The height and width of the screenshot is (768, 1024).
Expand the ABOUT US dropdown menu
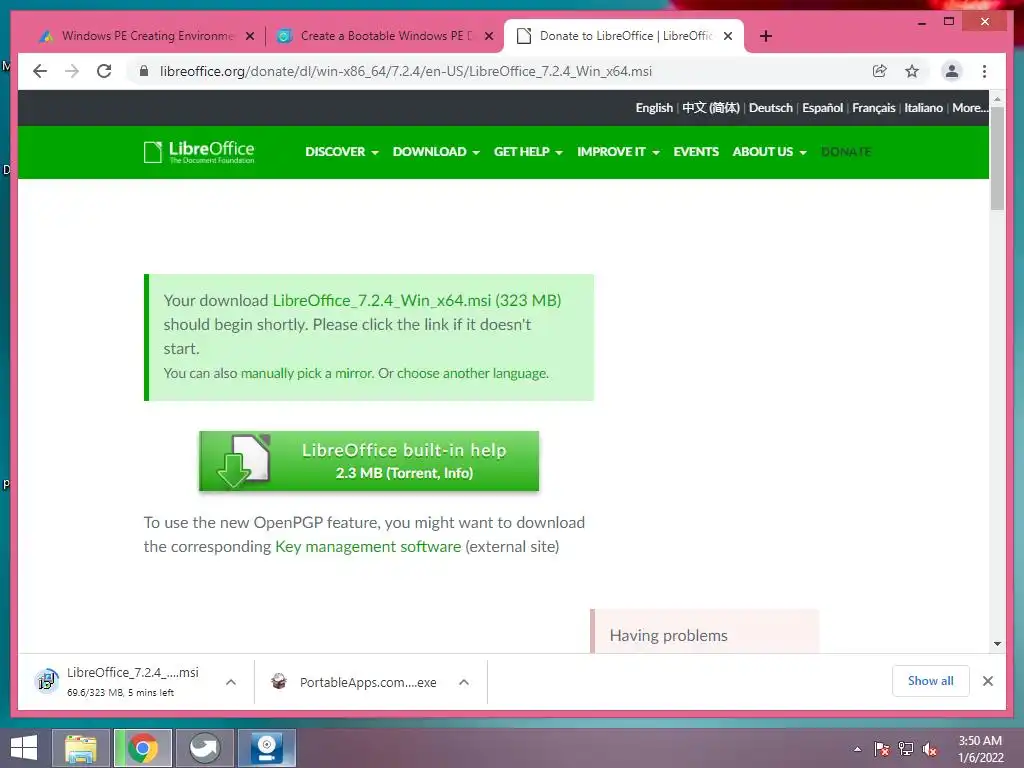coord(769,152)
